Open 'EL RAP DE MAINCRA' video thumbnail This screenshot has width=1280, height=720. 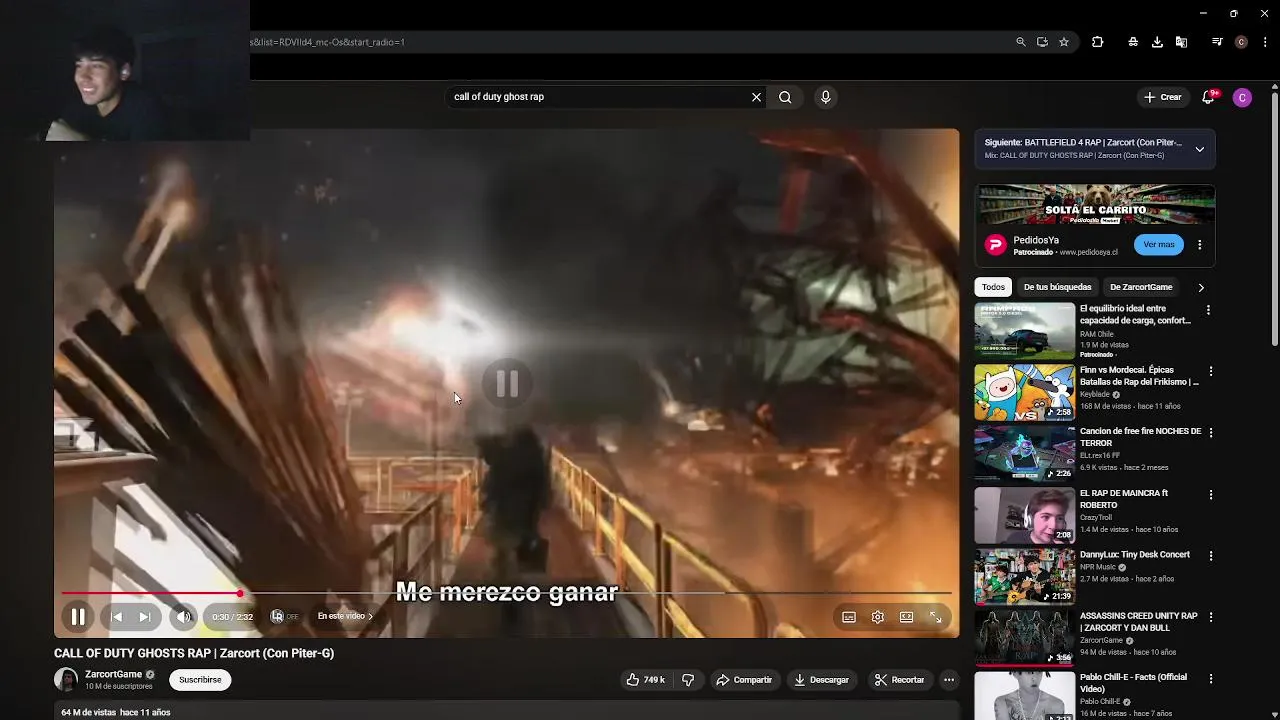1025,515
